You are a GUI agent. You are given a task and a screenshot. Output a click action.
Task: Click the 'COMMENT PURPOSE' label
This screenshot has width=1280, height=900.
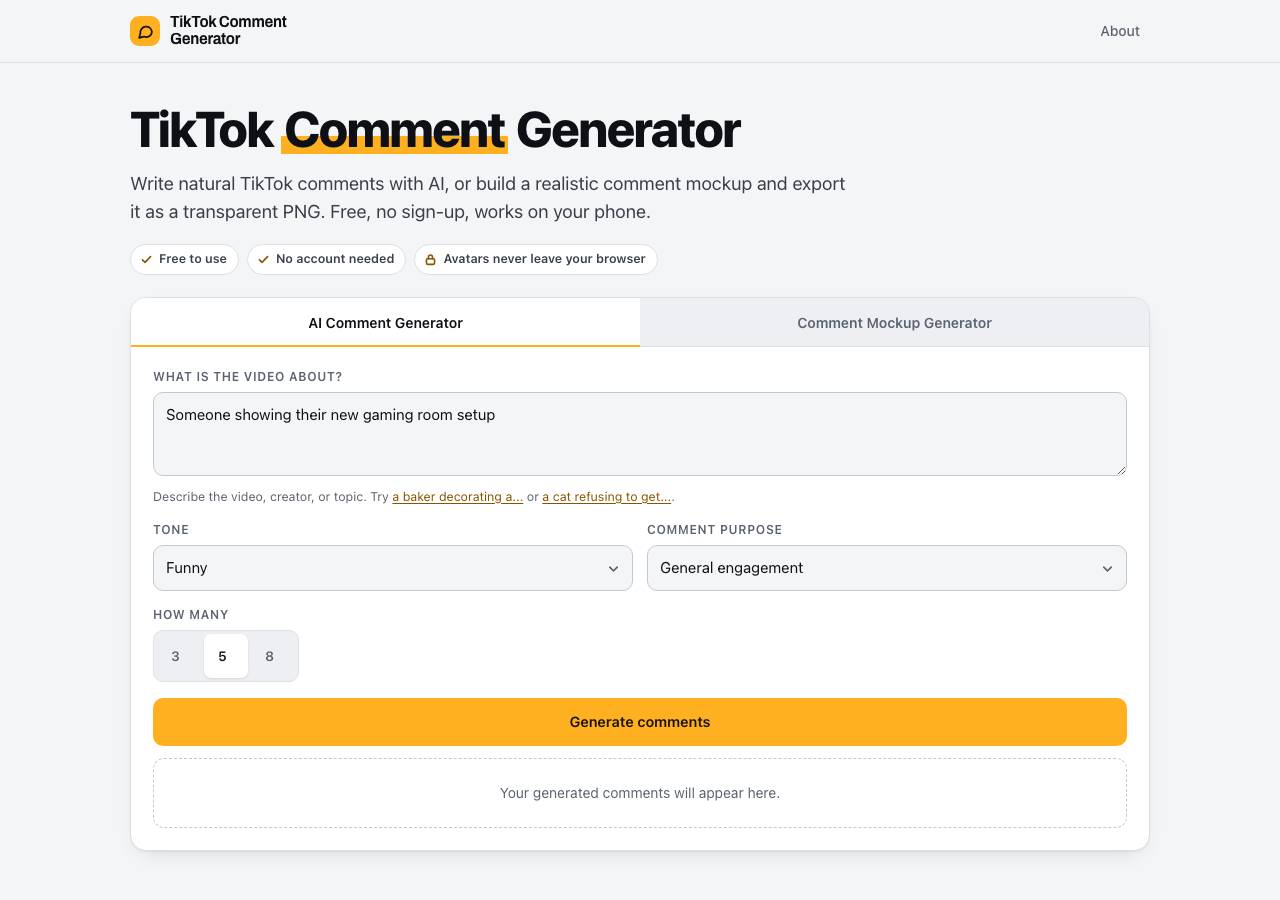pos(715,530)
